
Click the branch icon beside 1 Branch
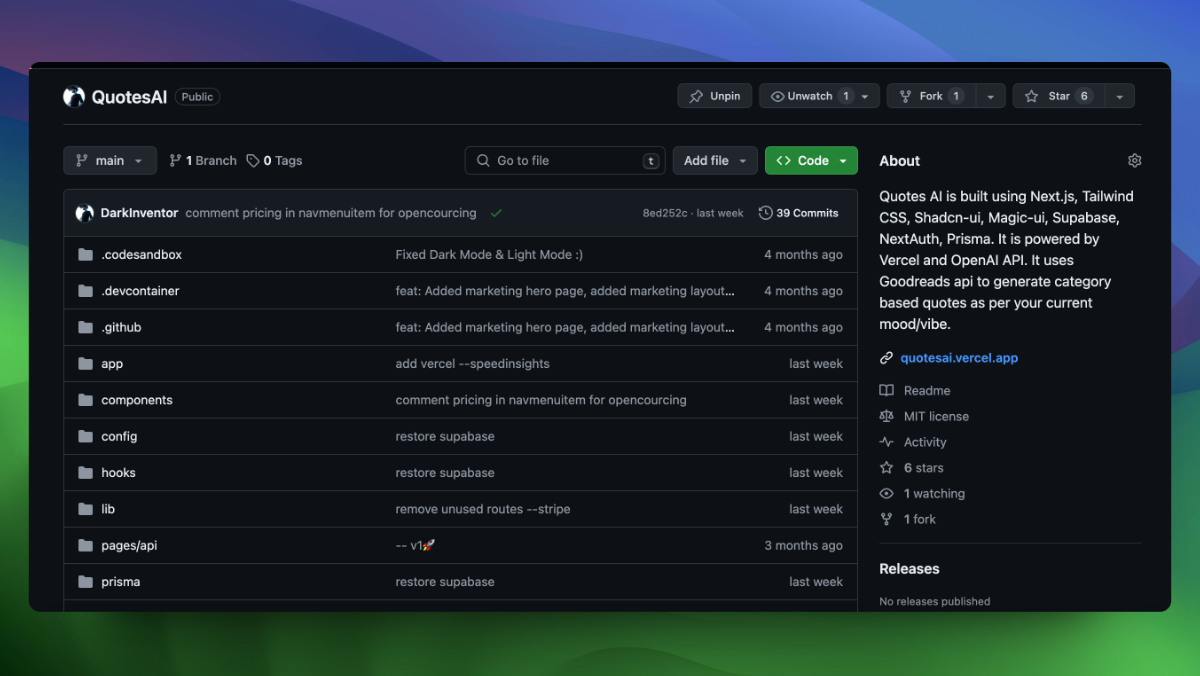coord(175,161)
